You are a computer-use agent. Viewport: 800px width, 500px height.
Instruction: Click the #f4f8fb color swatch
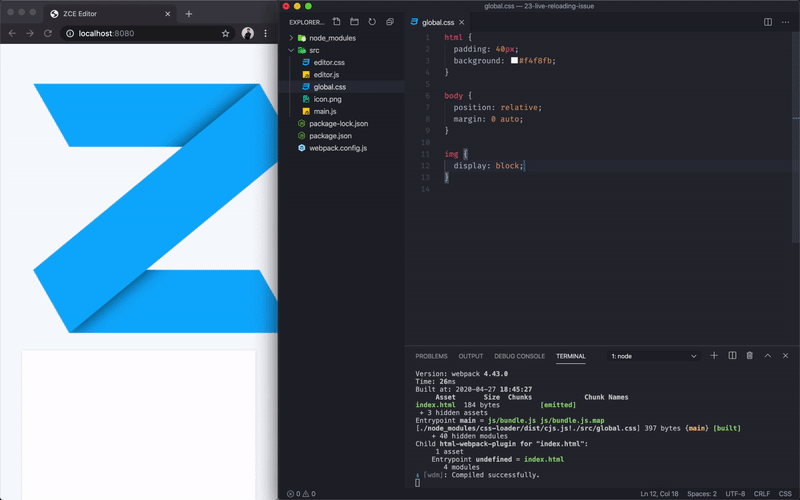point(514,60)
